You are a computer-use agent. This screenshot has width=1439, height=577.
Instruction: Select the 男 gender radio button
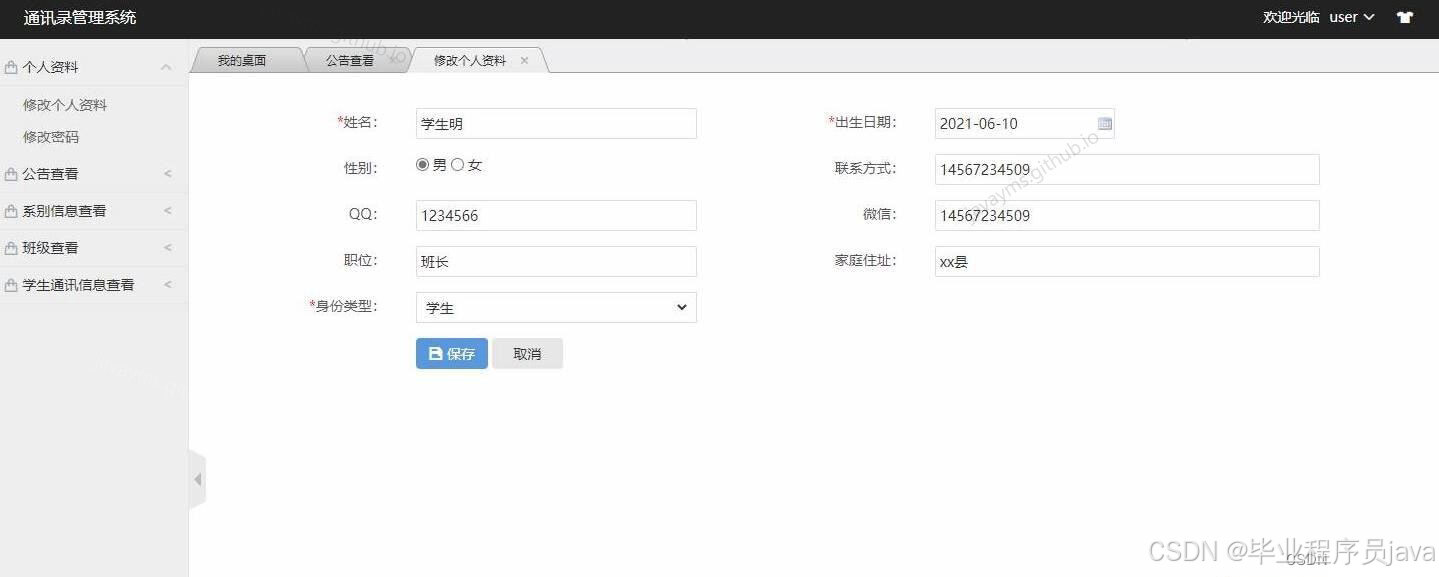pyautogui.click(x=422, y=165)
